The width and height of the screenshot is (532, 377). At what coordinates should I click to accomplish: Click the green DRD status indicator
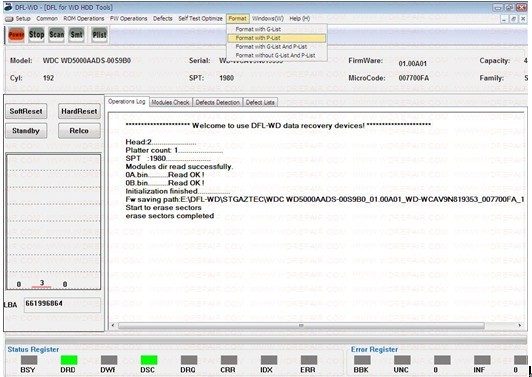coord(69,360)
